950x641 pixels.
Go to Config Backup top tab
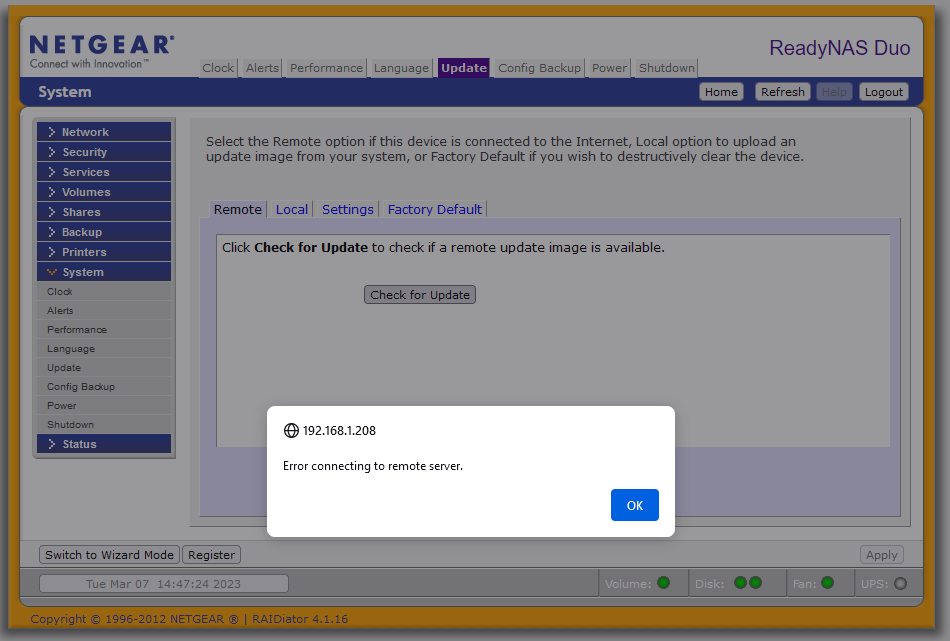(x=539, y=68)
